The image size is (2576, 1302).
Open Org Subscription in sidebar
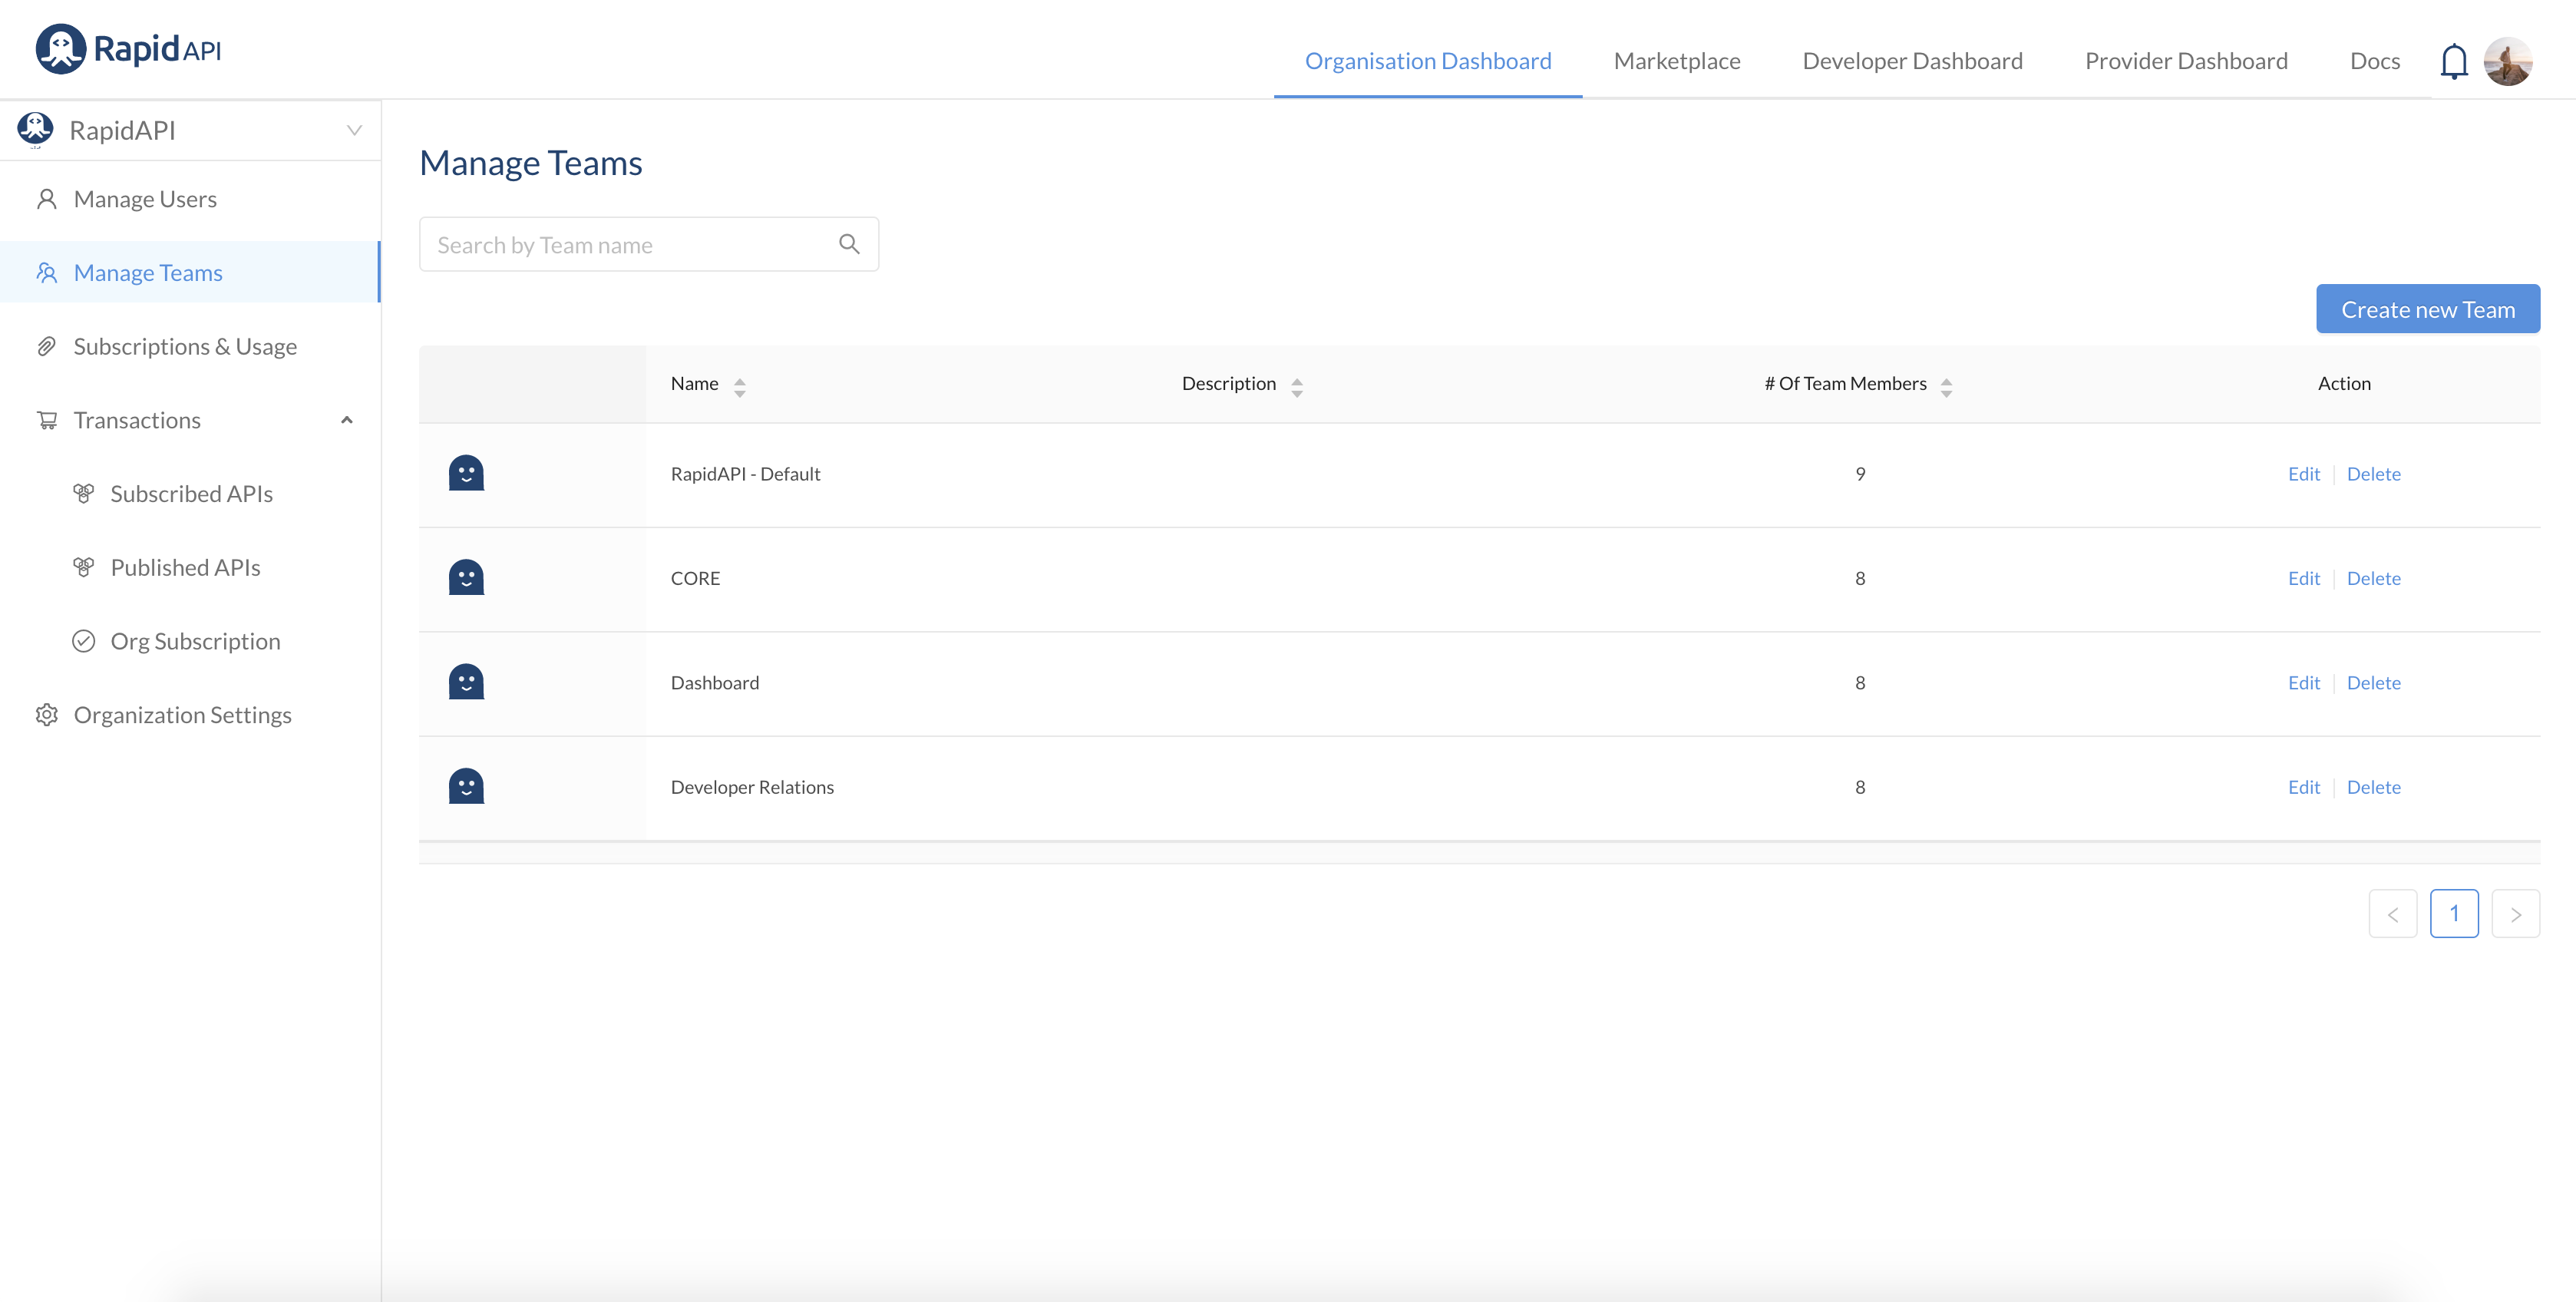[195, 641]
